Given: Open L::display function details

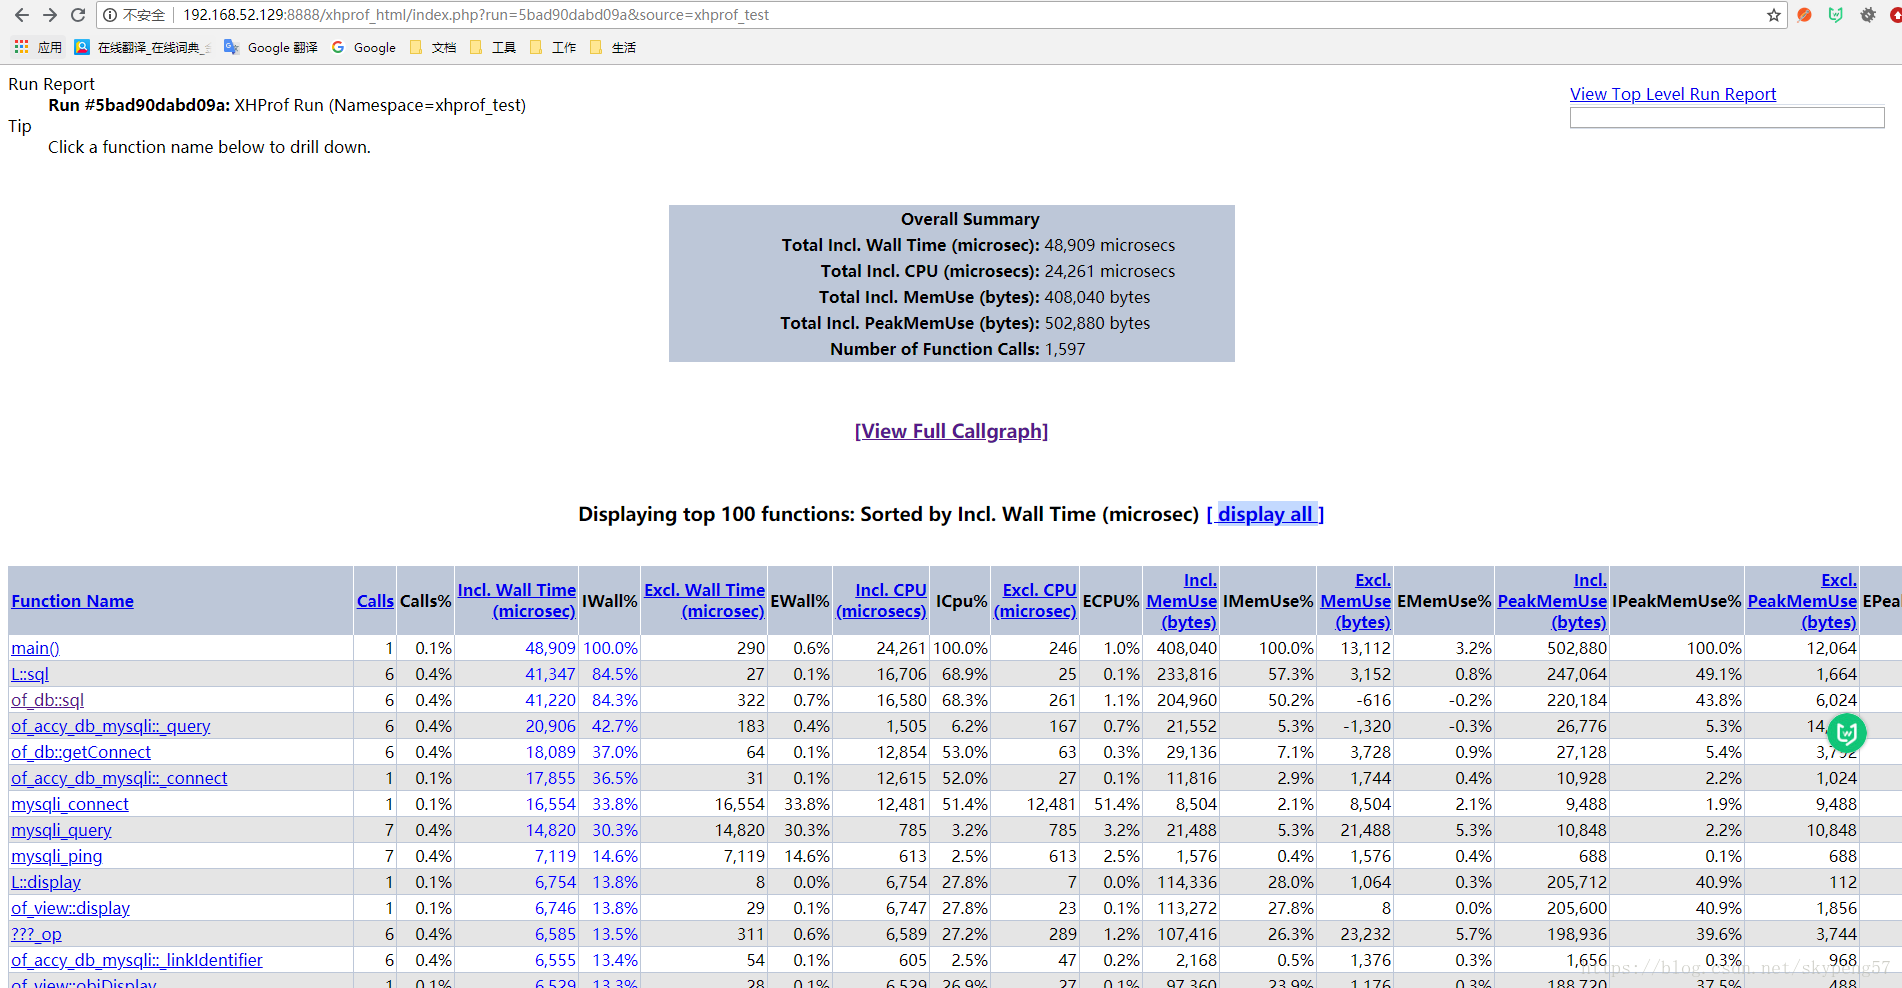Looking at the screenshot, I should 46,882.
